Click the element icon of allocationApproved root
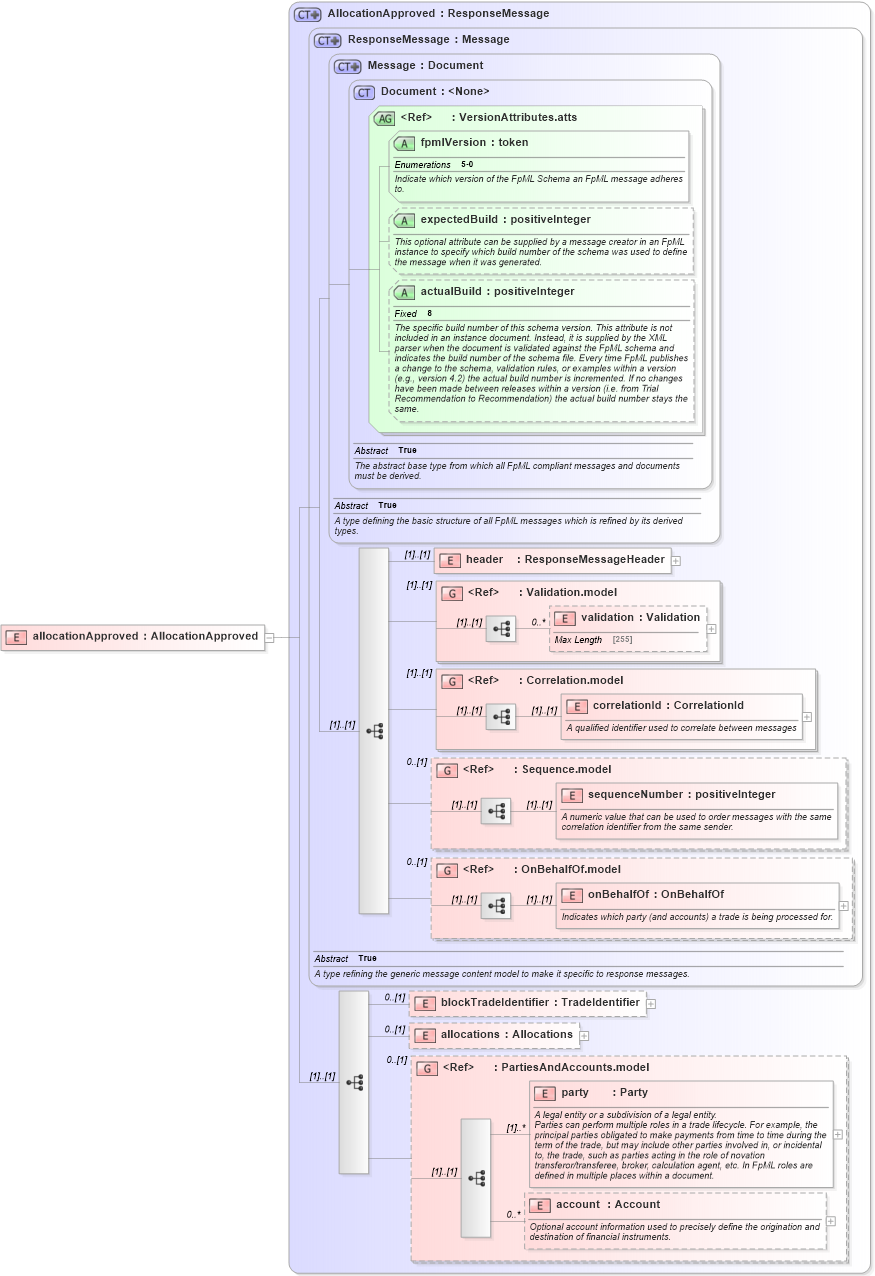This screenshot has width=875, height=1276. click(x=16, y=636)
